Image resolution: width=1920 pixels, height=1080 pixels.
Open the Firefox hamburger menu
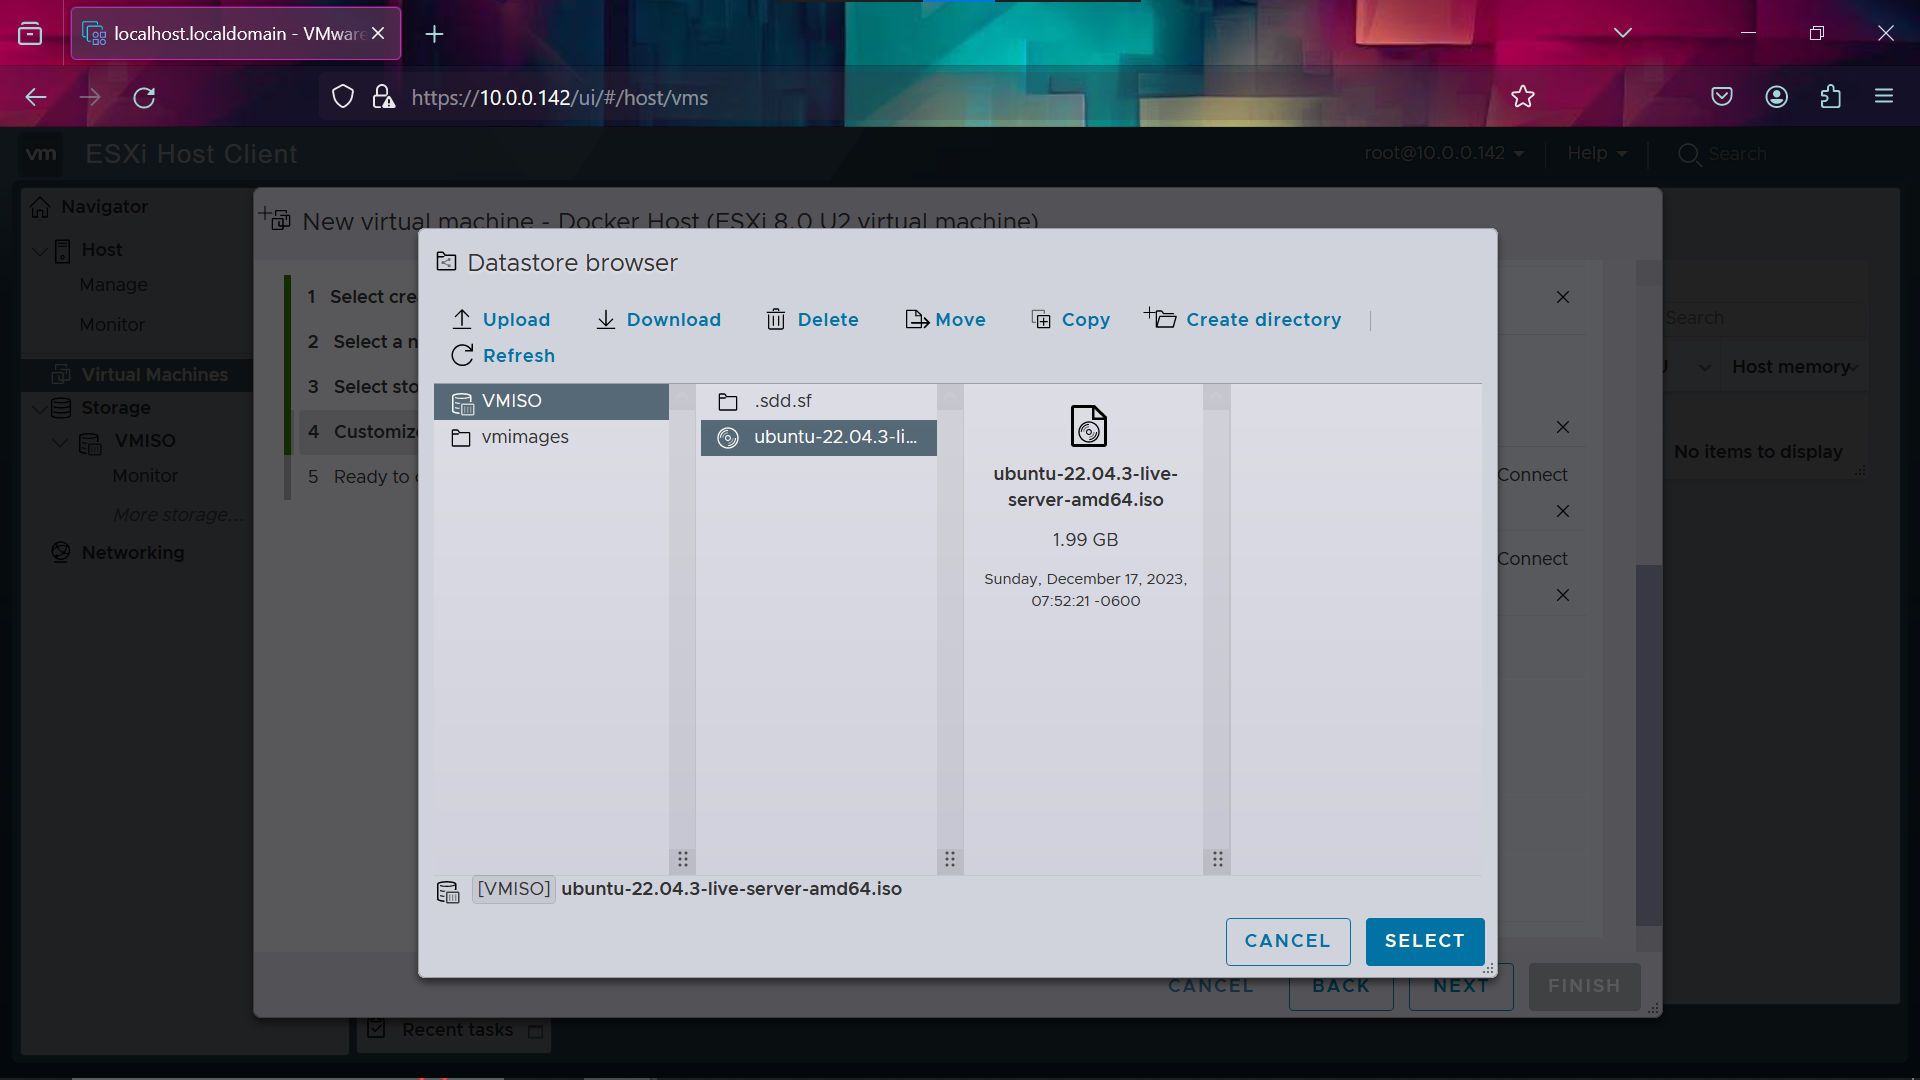click(1884, 97)
